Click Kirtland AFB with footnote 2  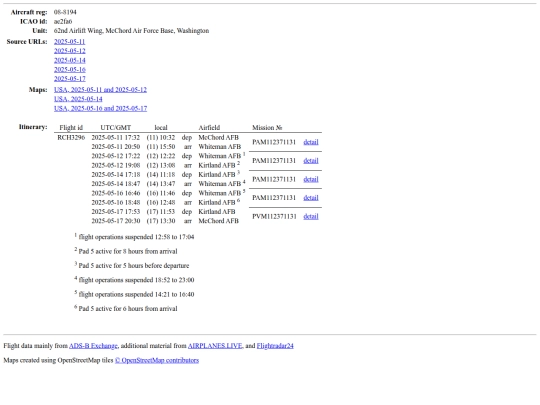point(219,165)
